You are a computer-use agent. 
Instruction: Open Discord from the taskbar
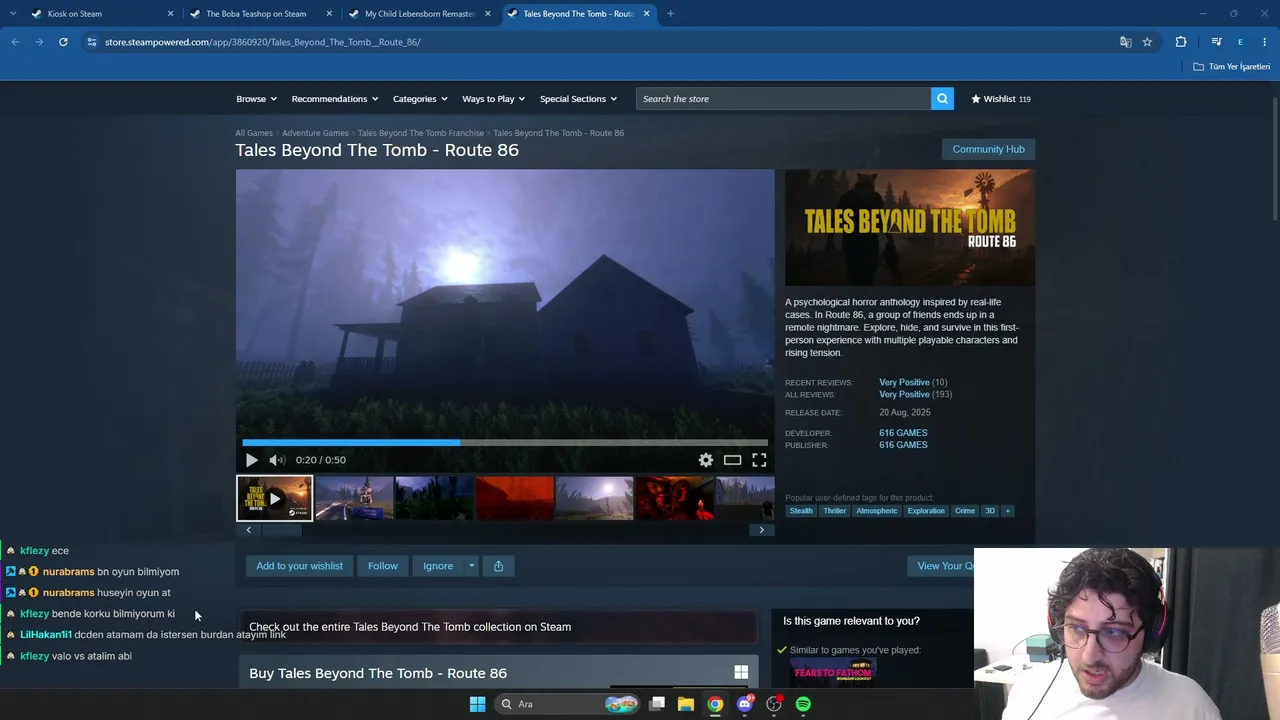[744, 704]
